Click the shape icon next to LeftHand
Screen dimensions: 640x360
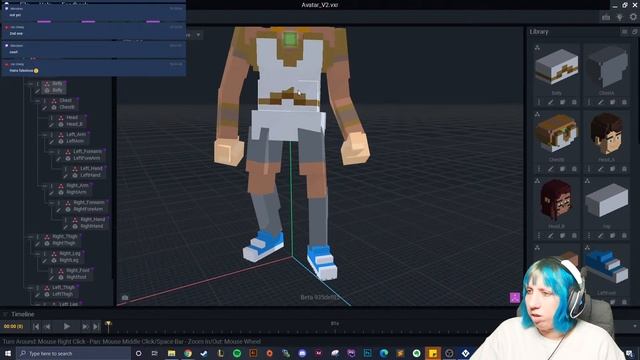75,176
